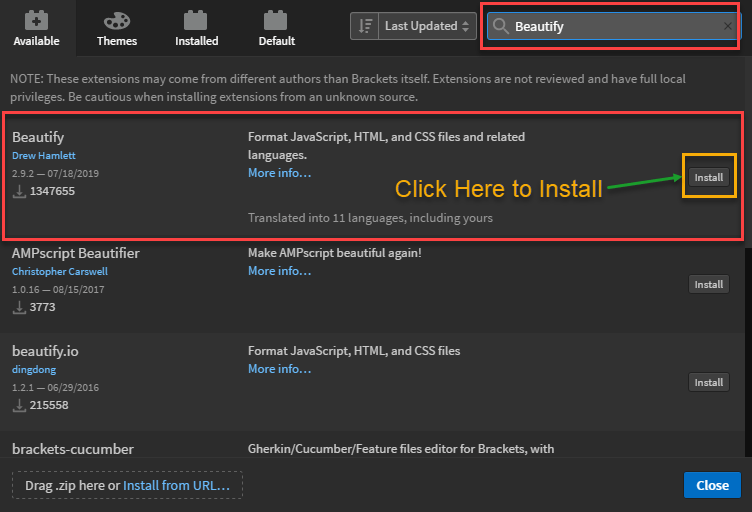This screenshot has width=752, height=512.
Task: Click the Installed tab brick icon
Action: [x=196, y=20]
